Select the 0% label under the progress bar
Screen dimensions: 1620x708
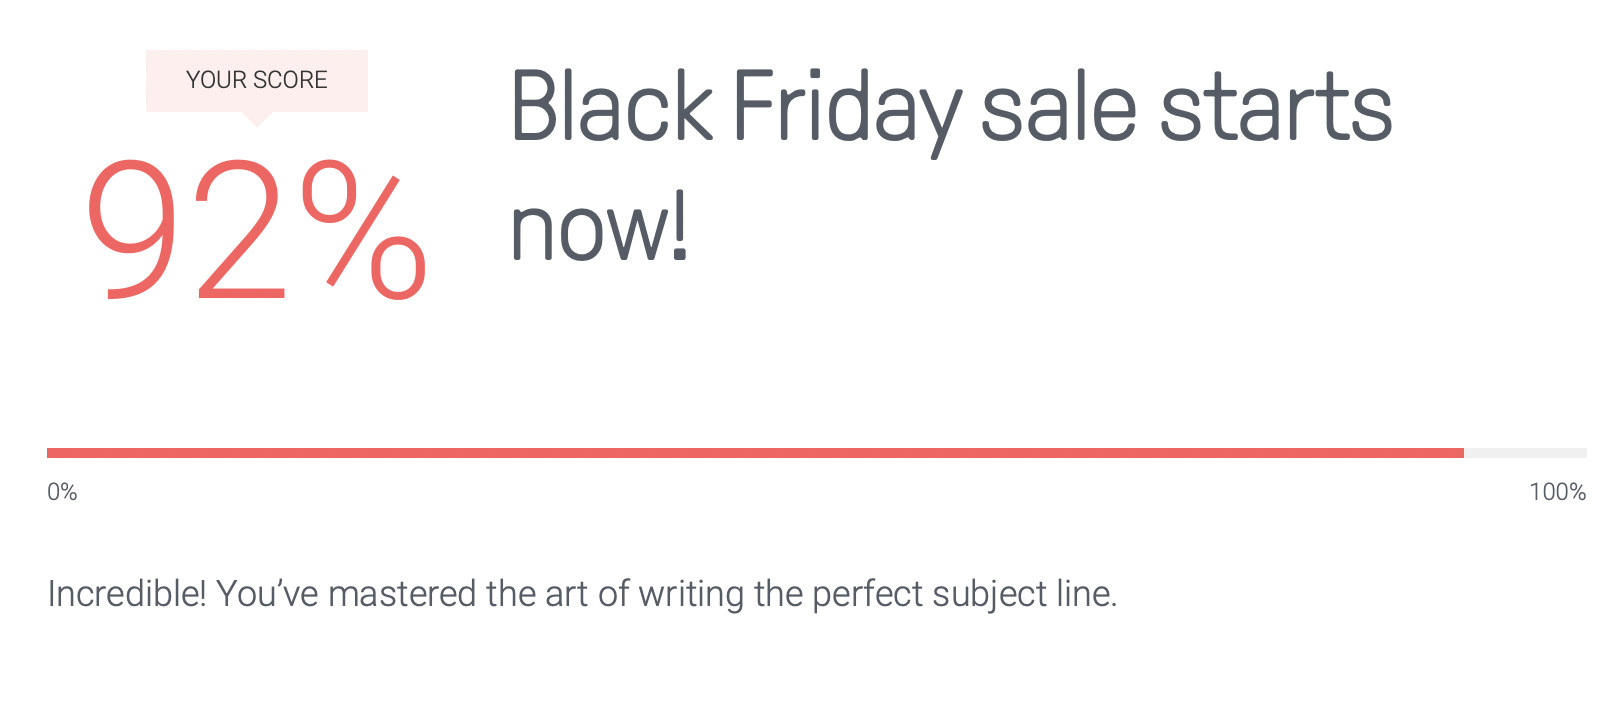(x=60, y=492)
